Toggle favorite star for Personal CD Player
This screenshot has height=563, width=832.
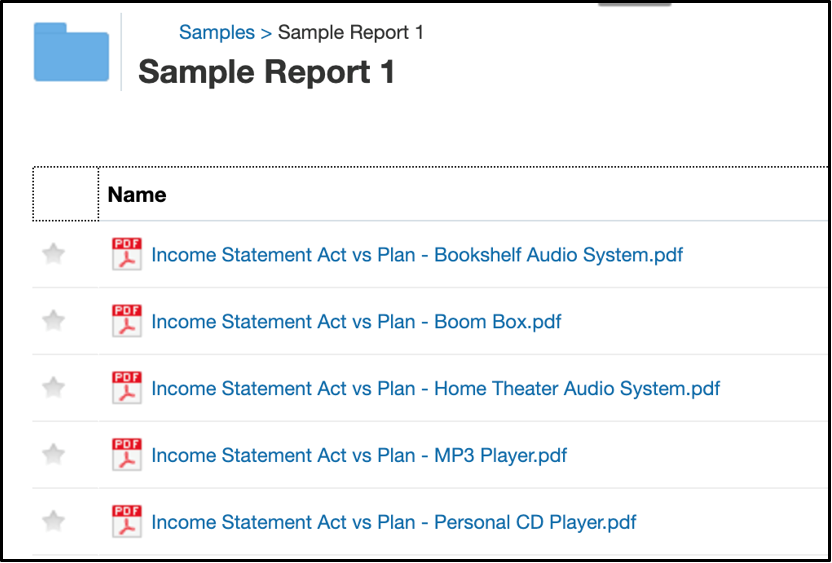[54, 521]
